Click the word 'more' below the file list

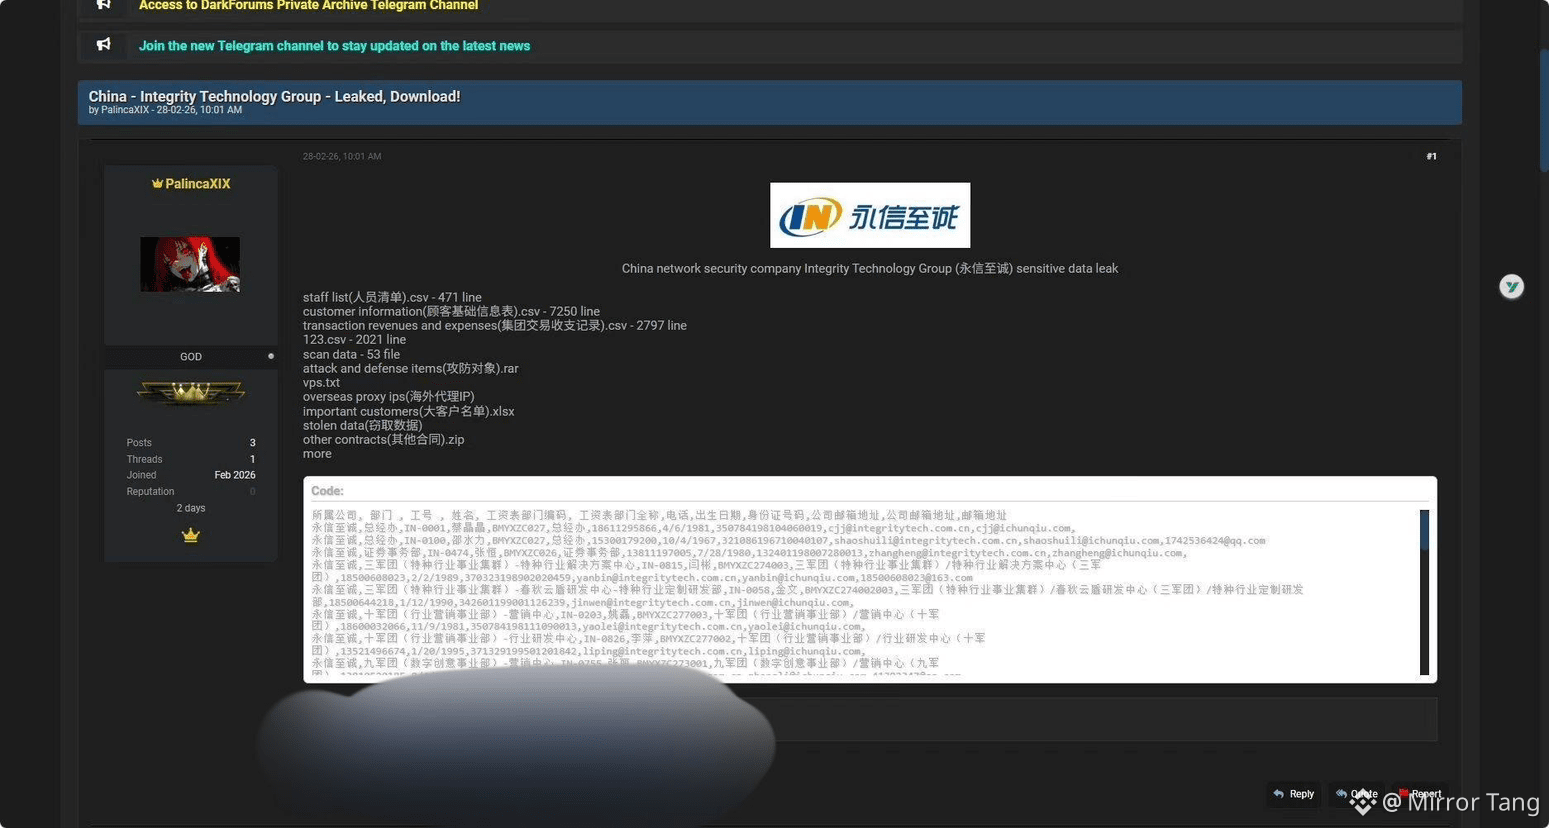point(317,454)
